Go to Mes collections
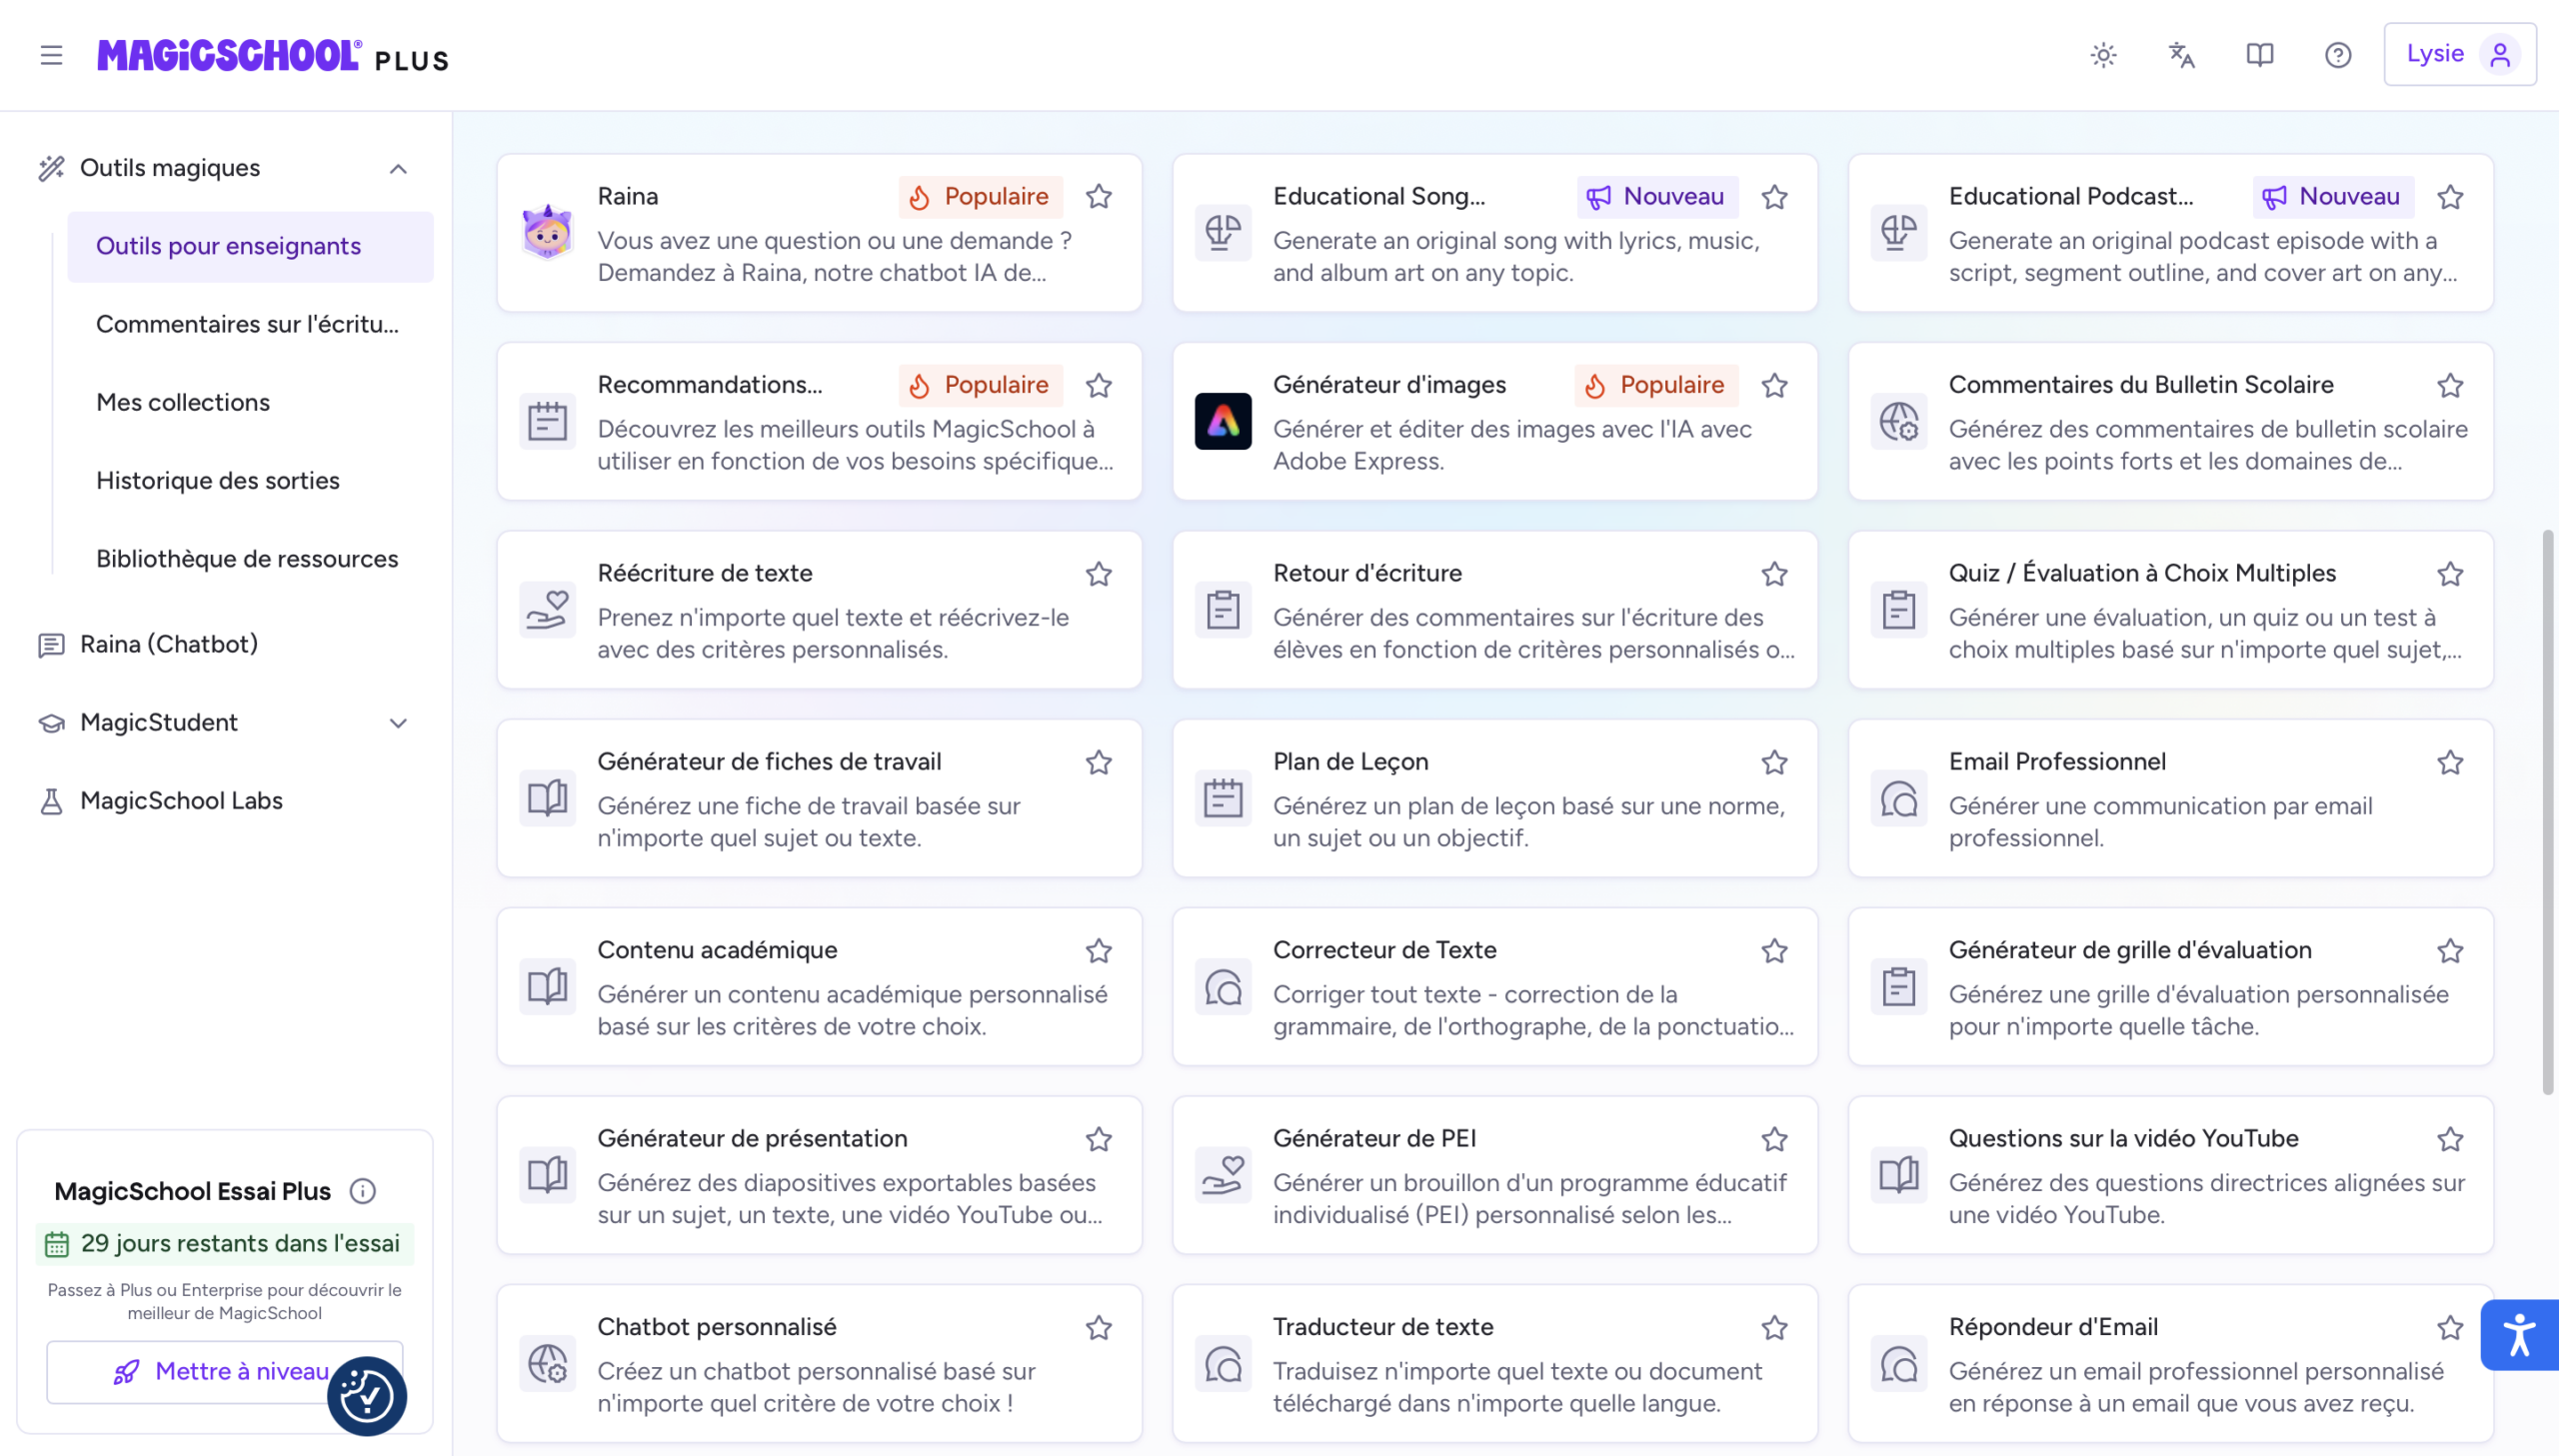Image resolution: width=2559 pixels, height=1456 pixels. click(x=250, y=402)
